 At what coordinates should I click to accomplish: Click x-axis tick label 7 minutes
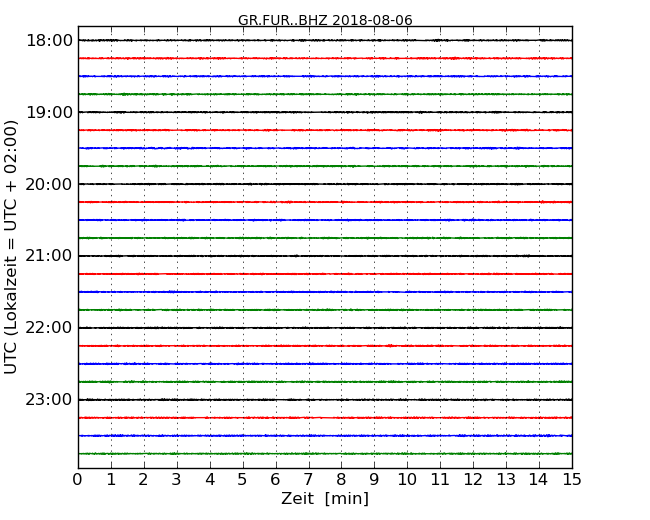308,479
